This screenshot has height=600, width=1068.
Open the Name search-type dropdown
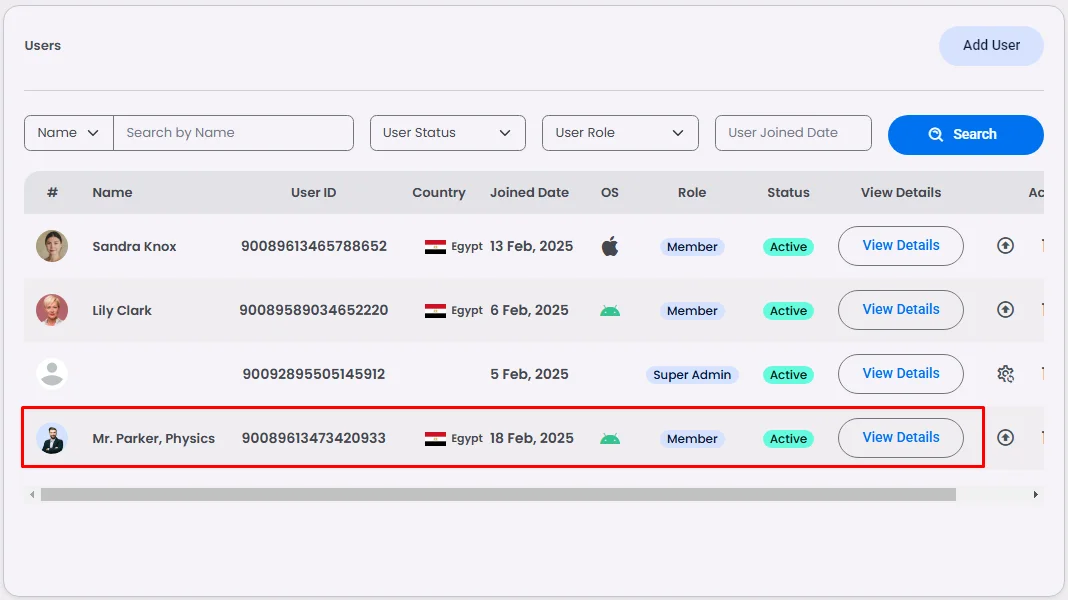pos(69,133)
